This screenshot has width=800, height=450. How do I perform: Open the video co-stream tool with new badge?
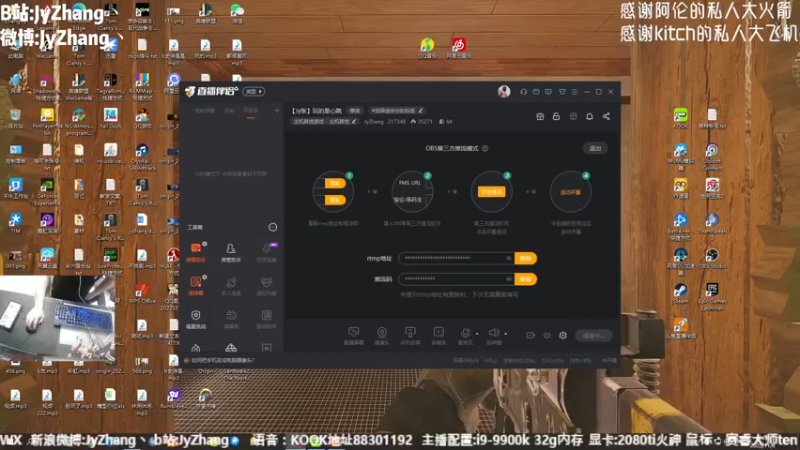click(266, 252)
